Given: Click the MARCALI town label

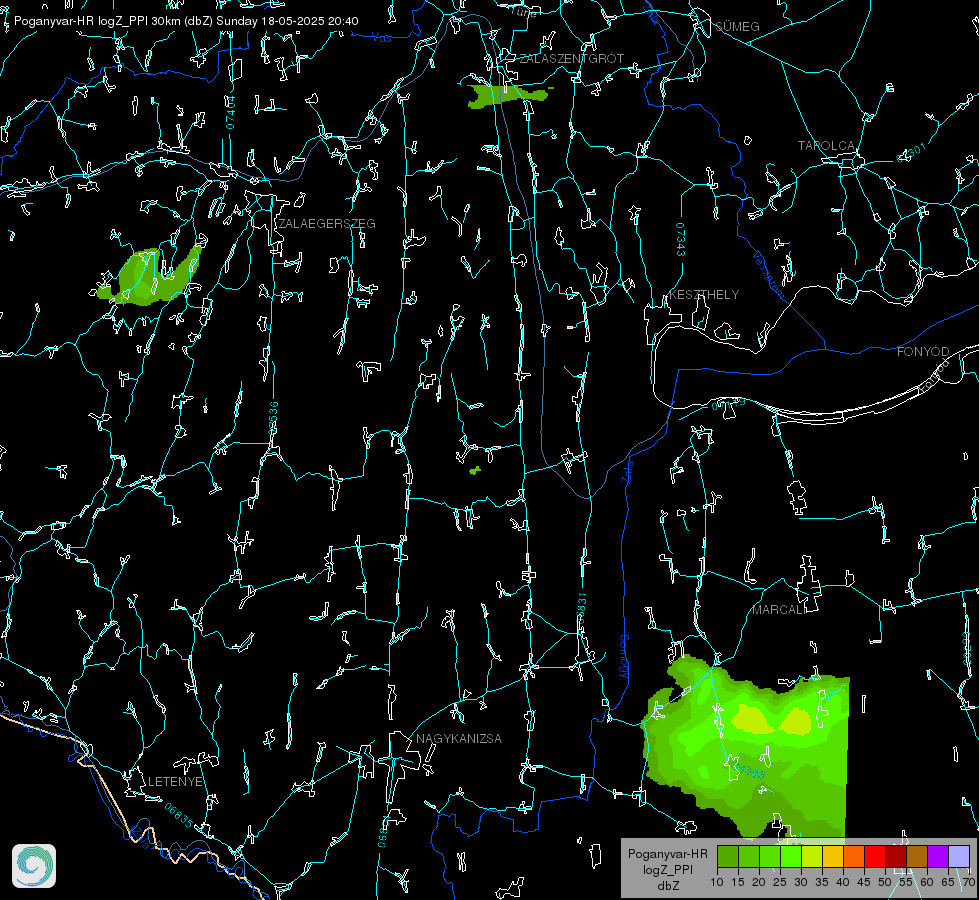Looking at the screenshot, I should (778, 610).
